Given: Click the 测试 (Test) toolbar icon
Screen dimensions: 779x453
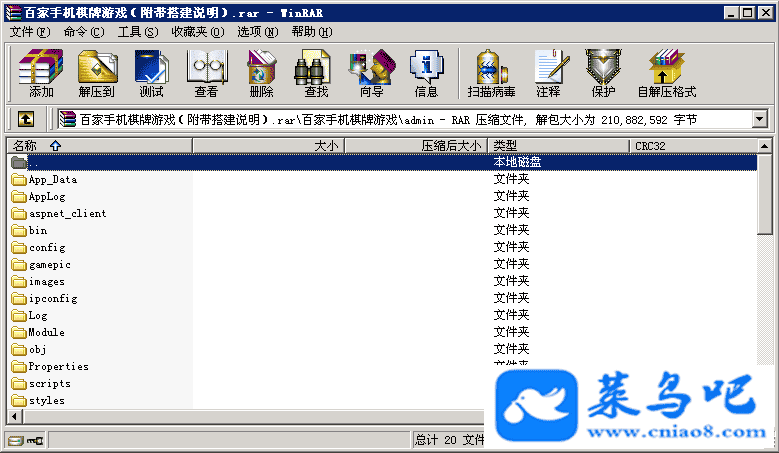Looking at the screenshot, I should (x=152, y=73).
